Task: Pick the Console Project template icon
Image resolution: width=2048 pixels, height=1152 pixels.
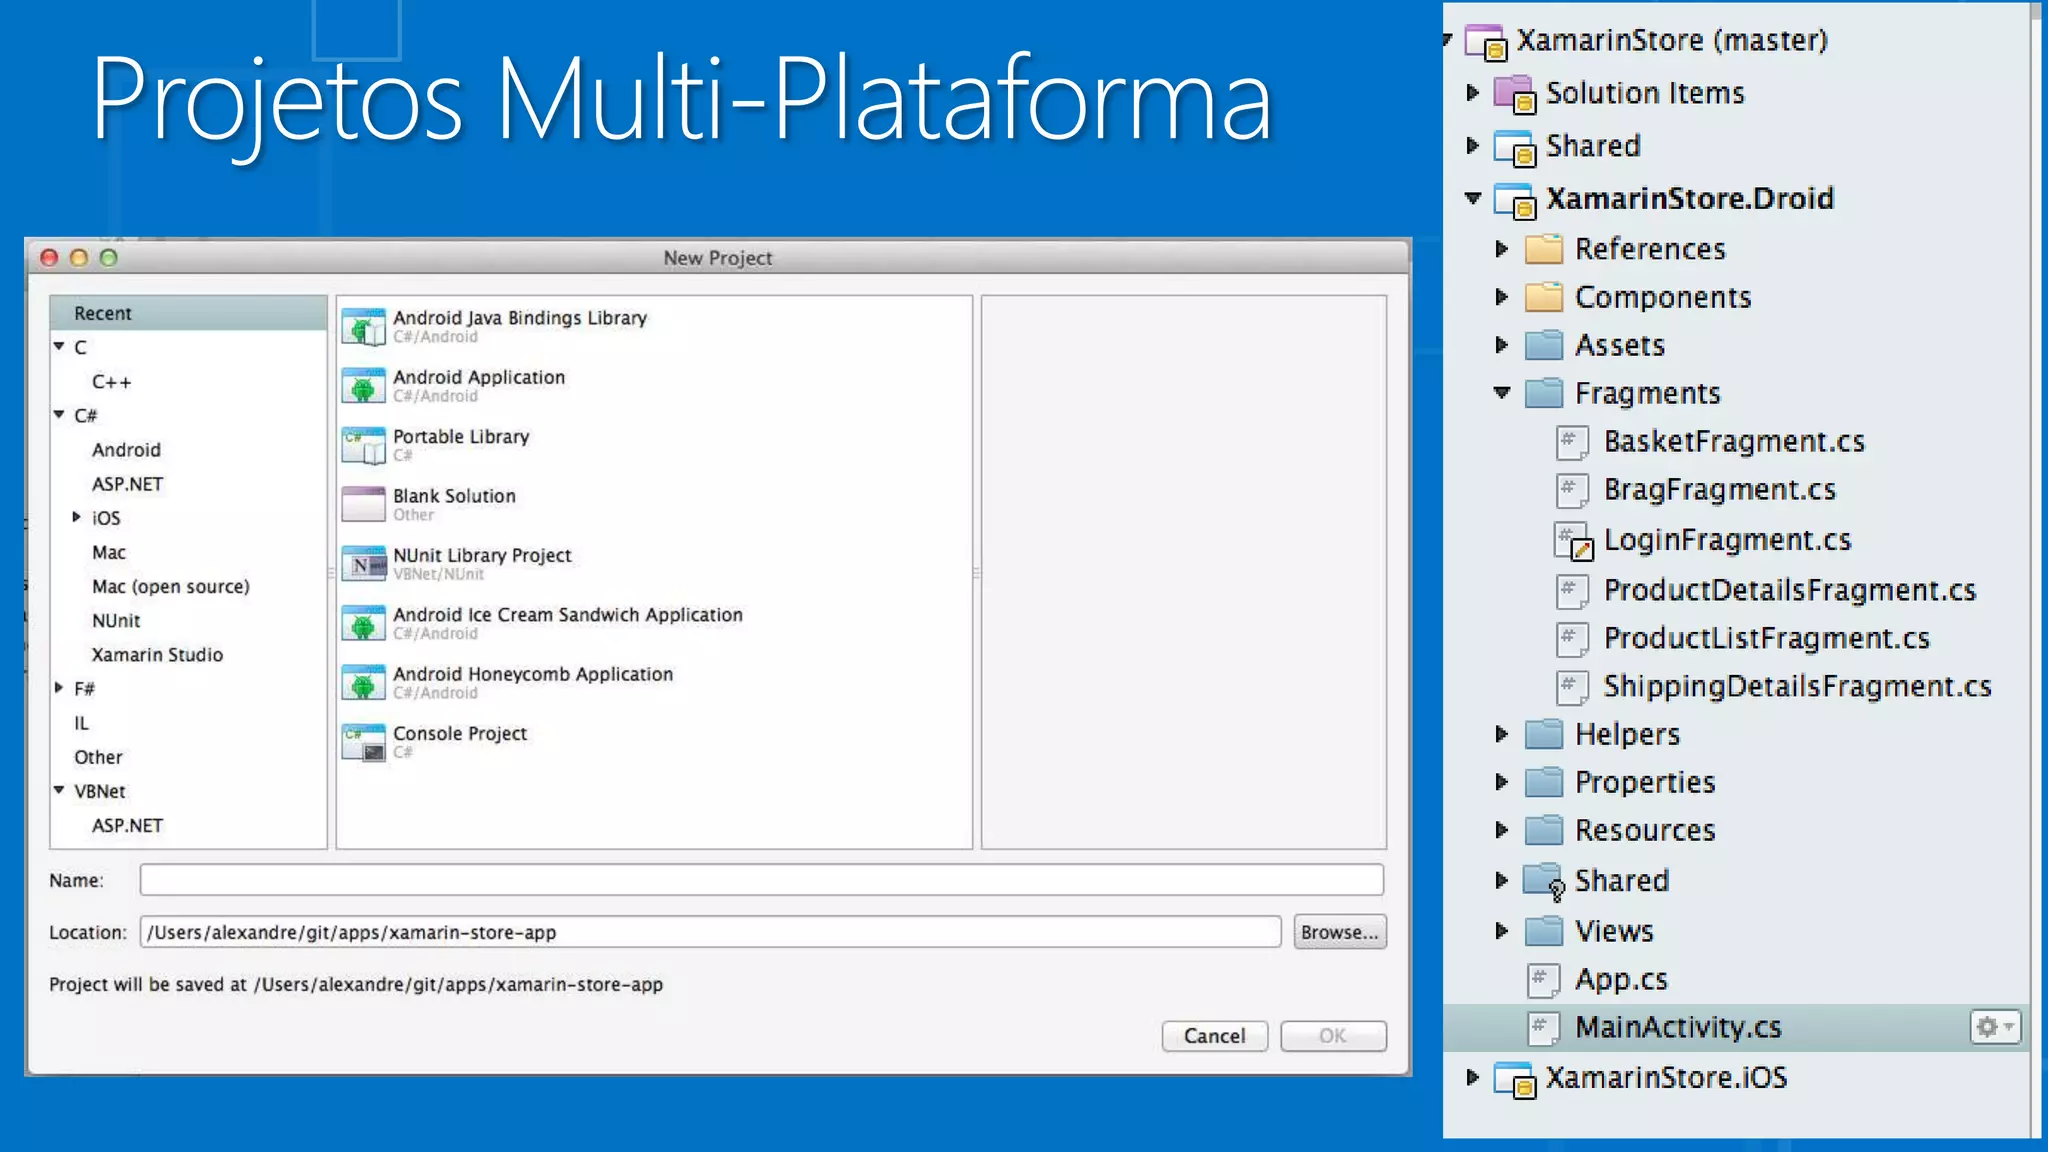Action: (x=363, y=742)
